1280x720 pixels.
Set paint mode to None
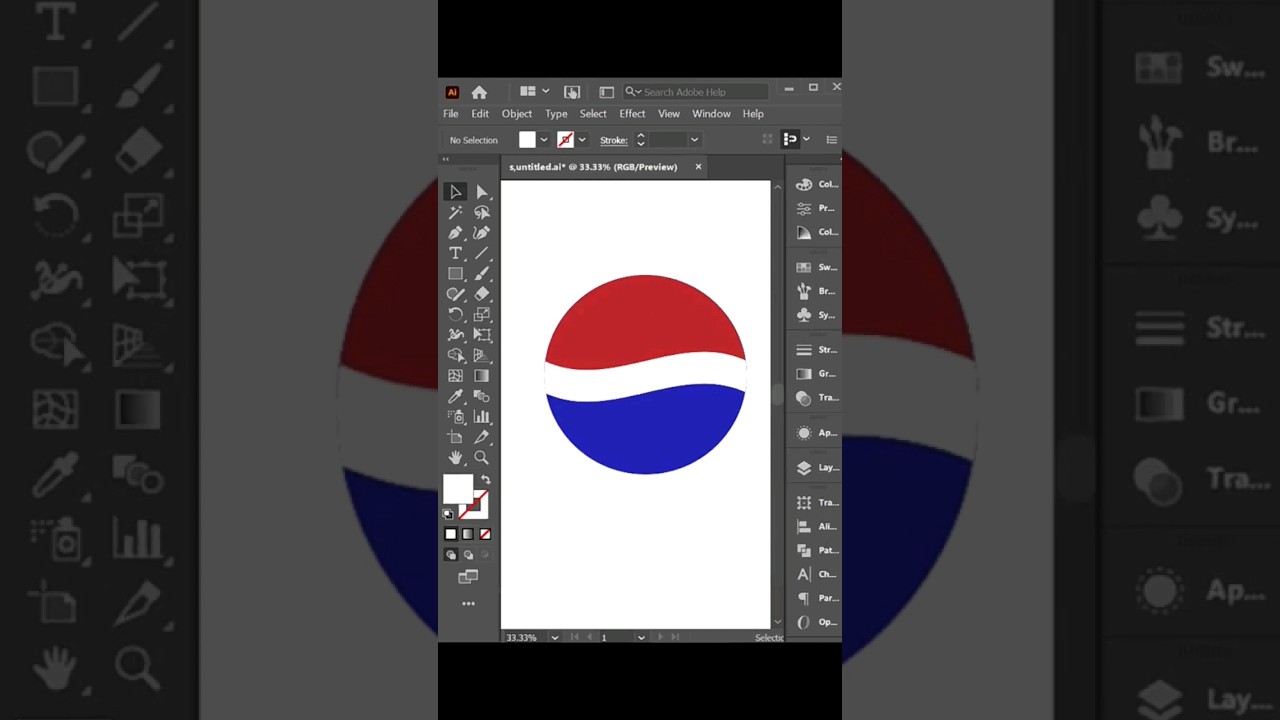click(485, 534)
